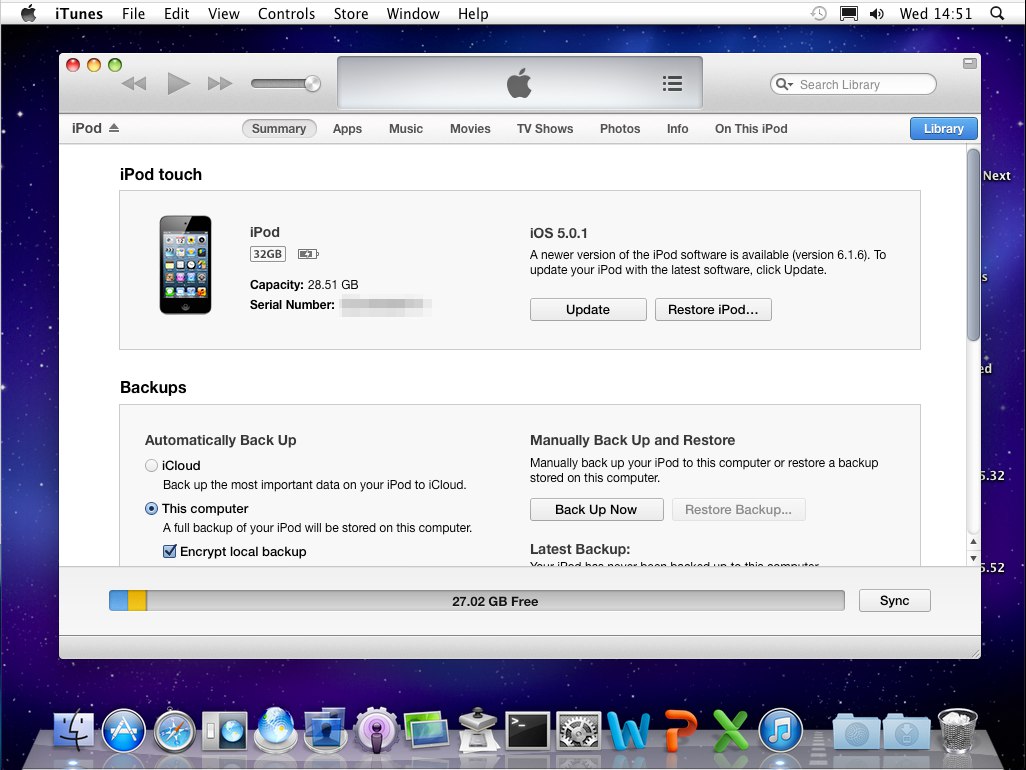
Task: Open the Help menu
Action: pos(472,13)
